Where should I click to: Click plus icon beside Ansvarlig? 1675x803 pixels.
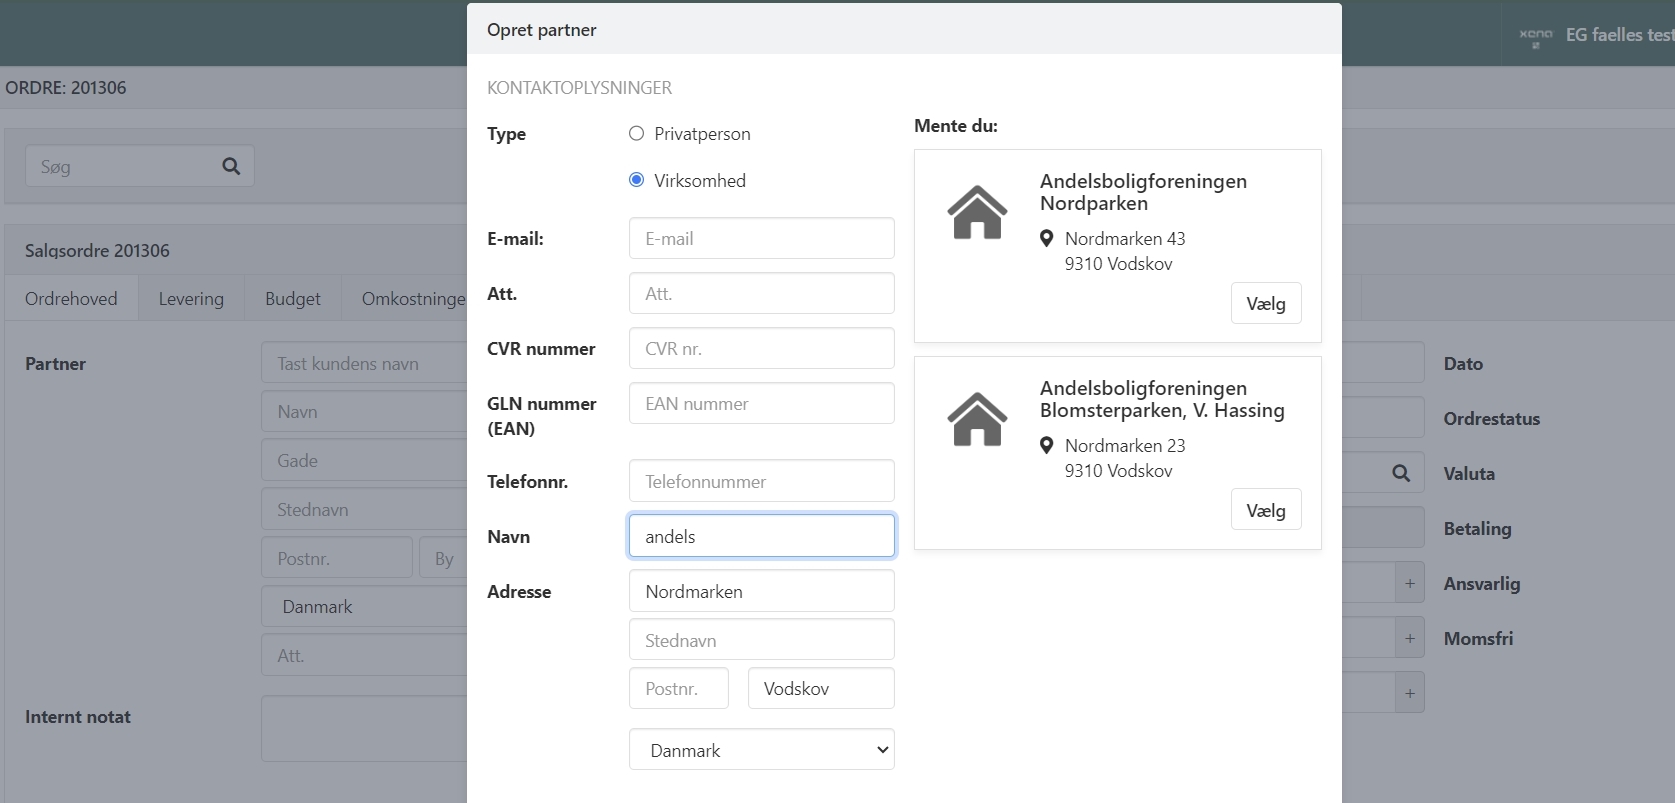pyautogui.click(x=1409, y=584)
